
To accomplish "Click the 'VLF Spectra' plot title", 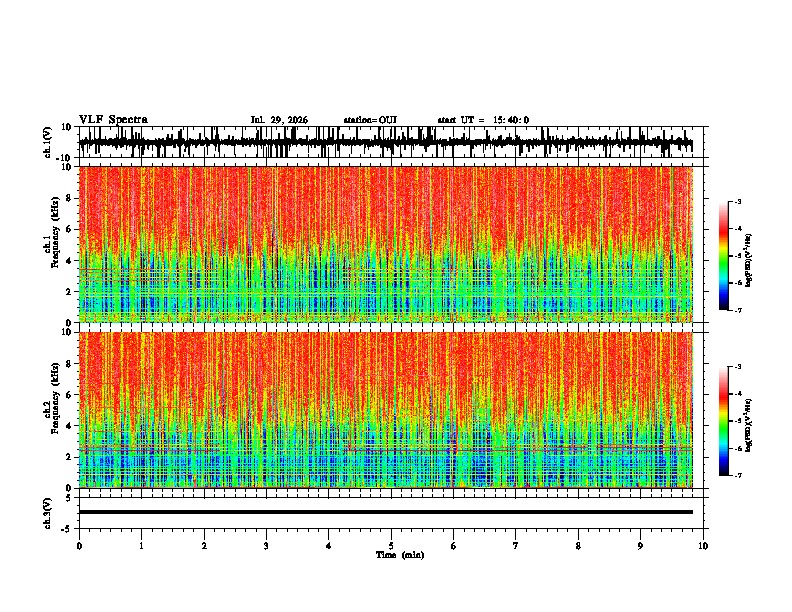I will point(113,120).
